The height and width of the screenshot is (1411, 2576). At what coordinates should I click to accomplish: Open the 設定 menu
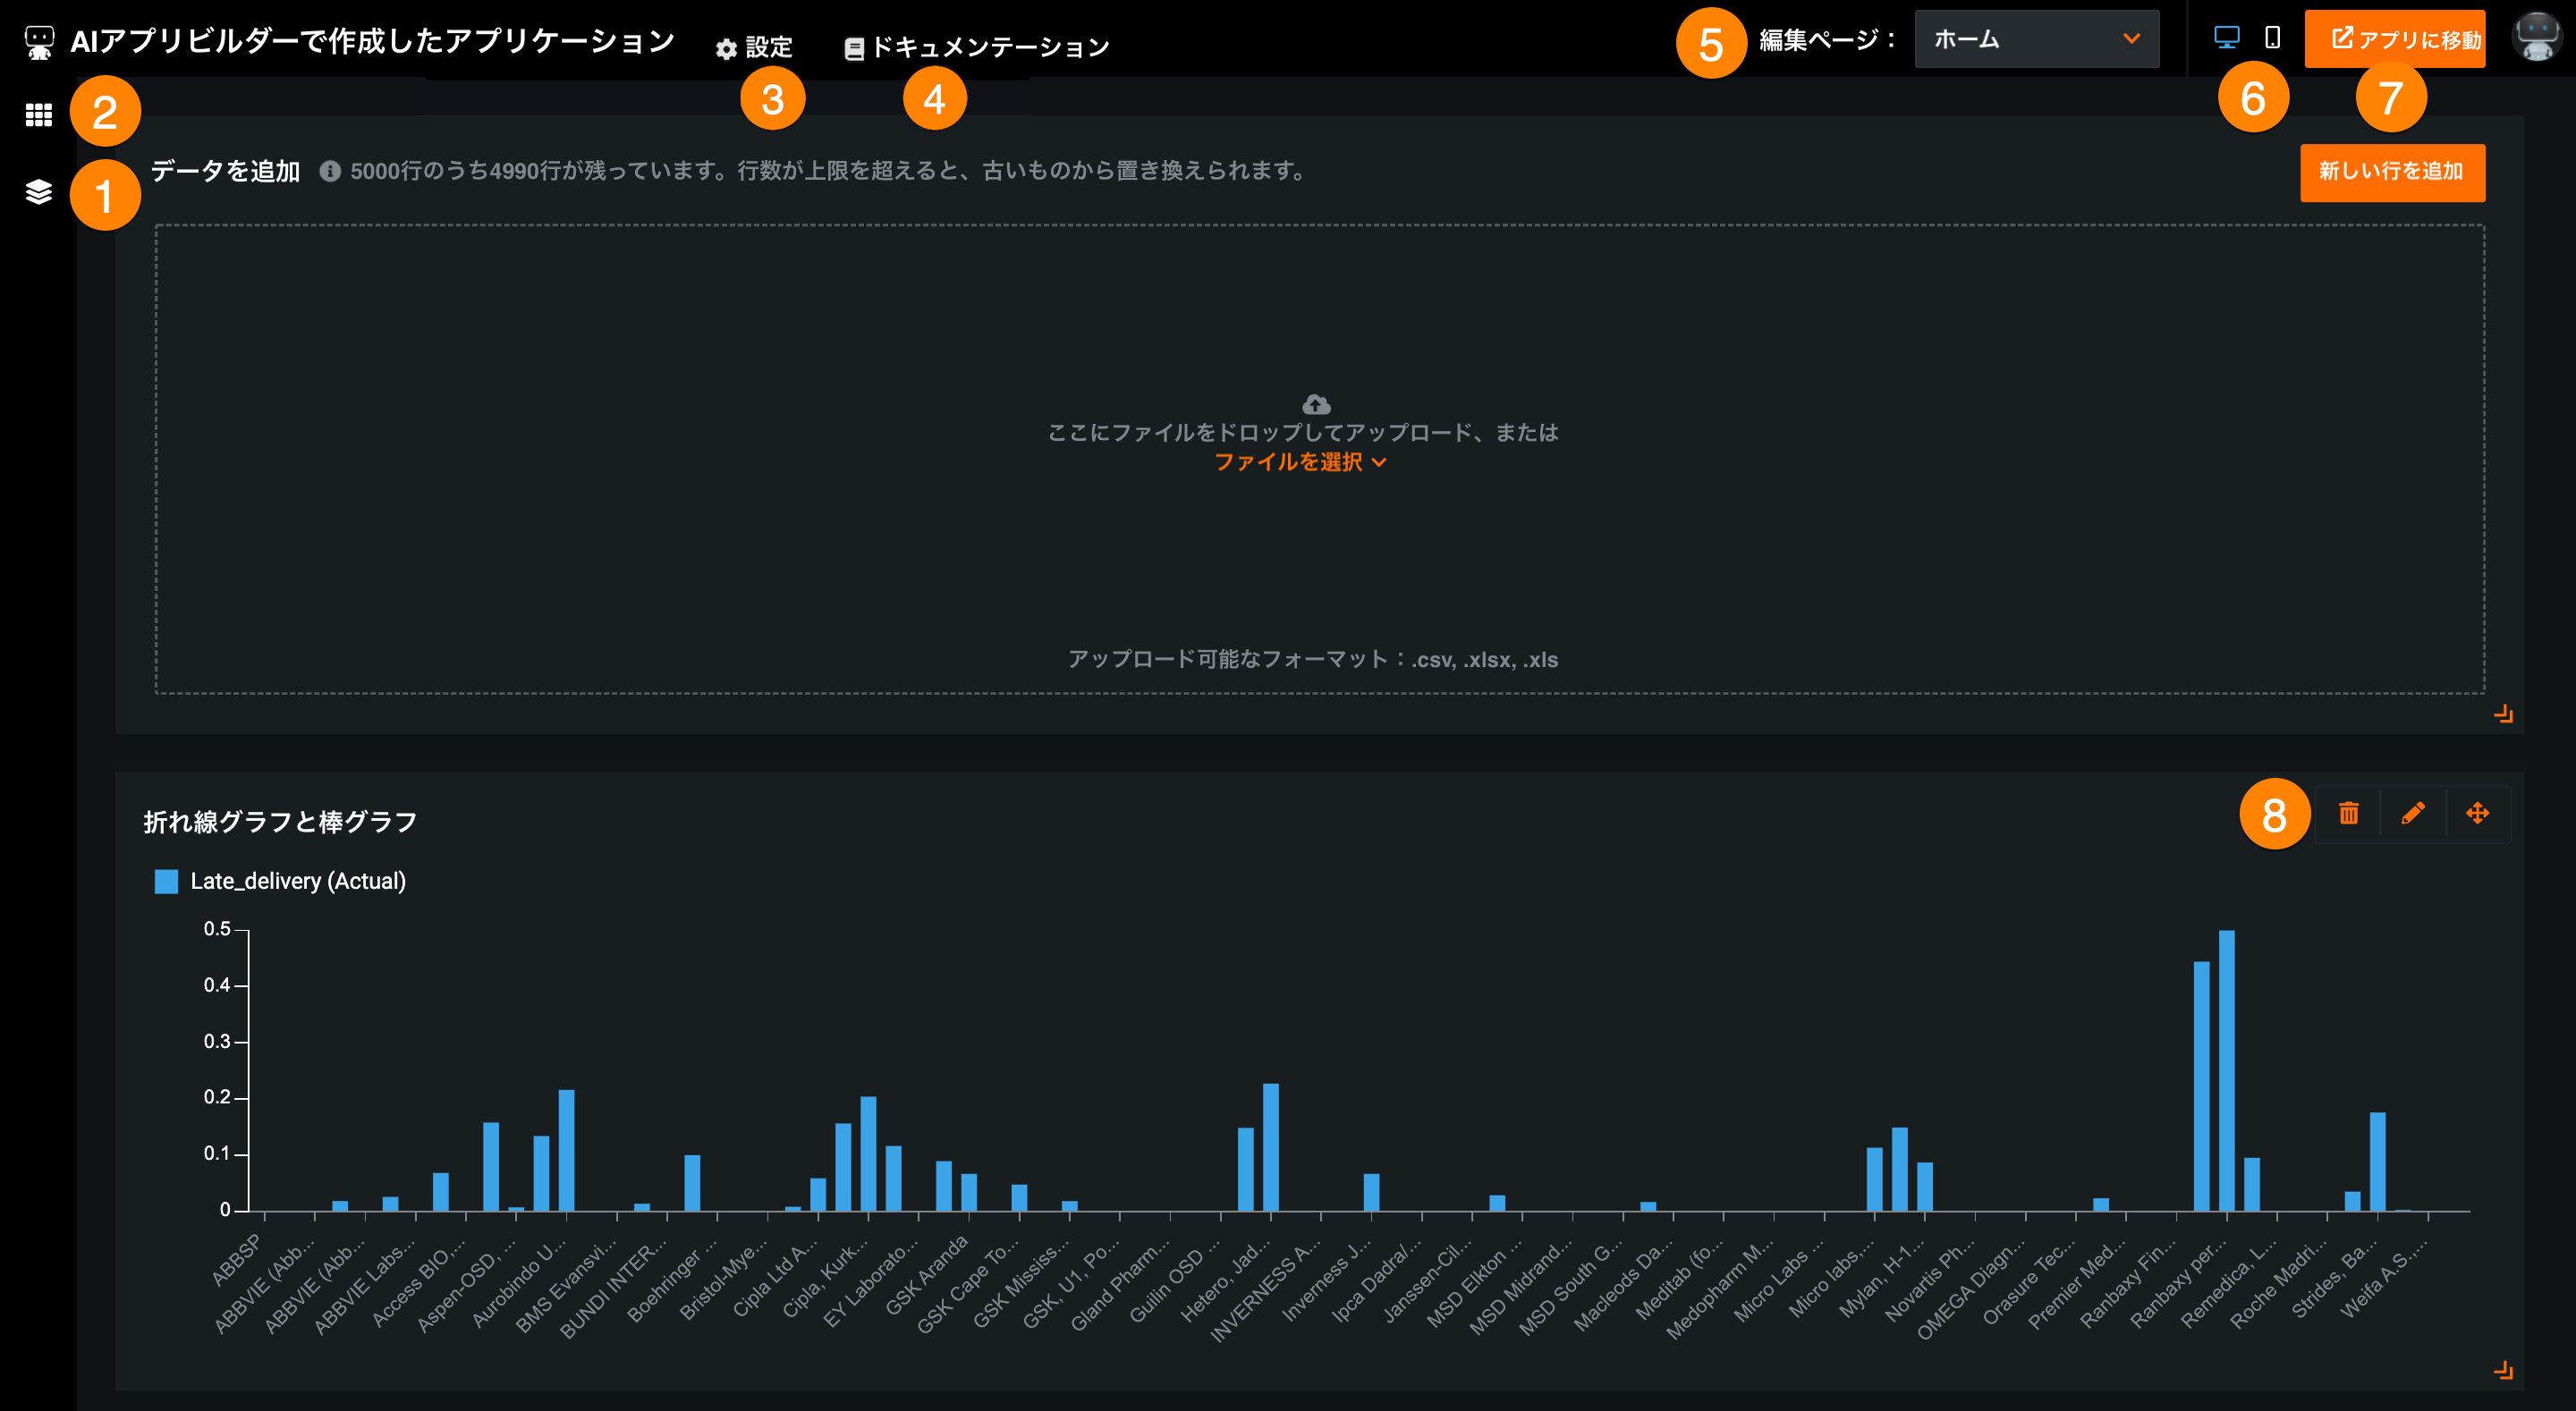pyautogui.click(x=755, y=47)
